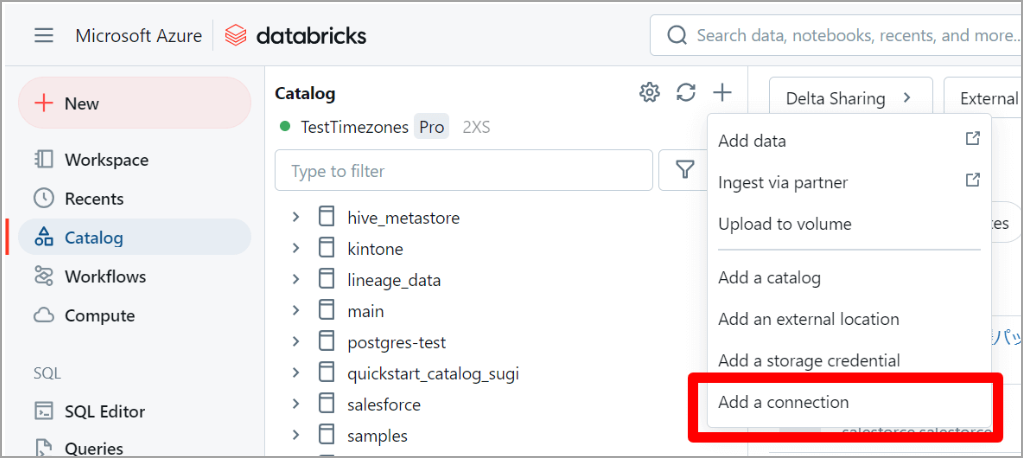This screenshot has width=1023, height=458.
Task: Open the hamburger navigation menu
Action: point(43,36)
